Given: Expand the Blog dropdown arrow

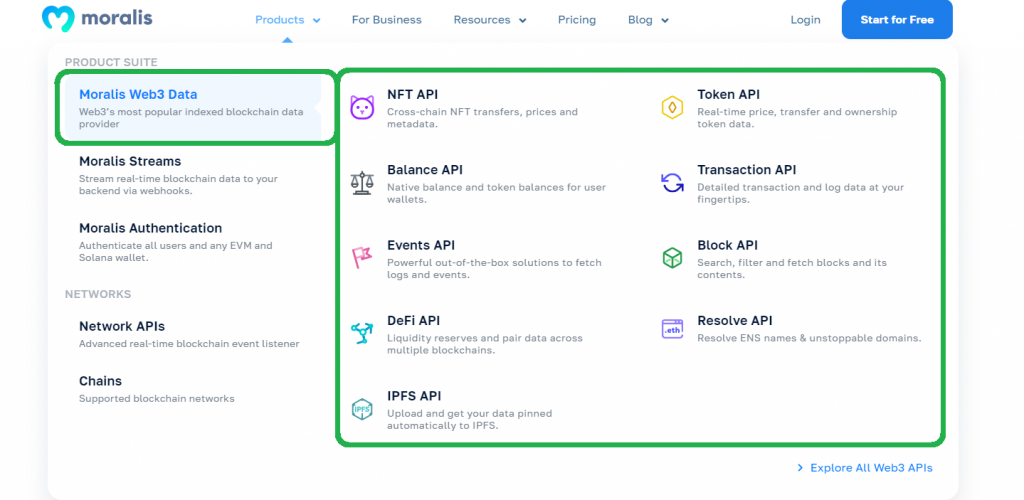Looking at the screenshot, I should pos(665,21).
